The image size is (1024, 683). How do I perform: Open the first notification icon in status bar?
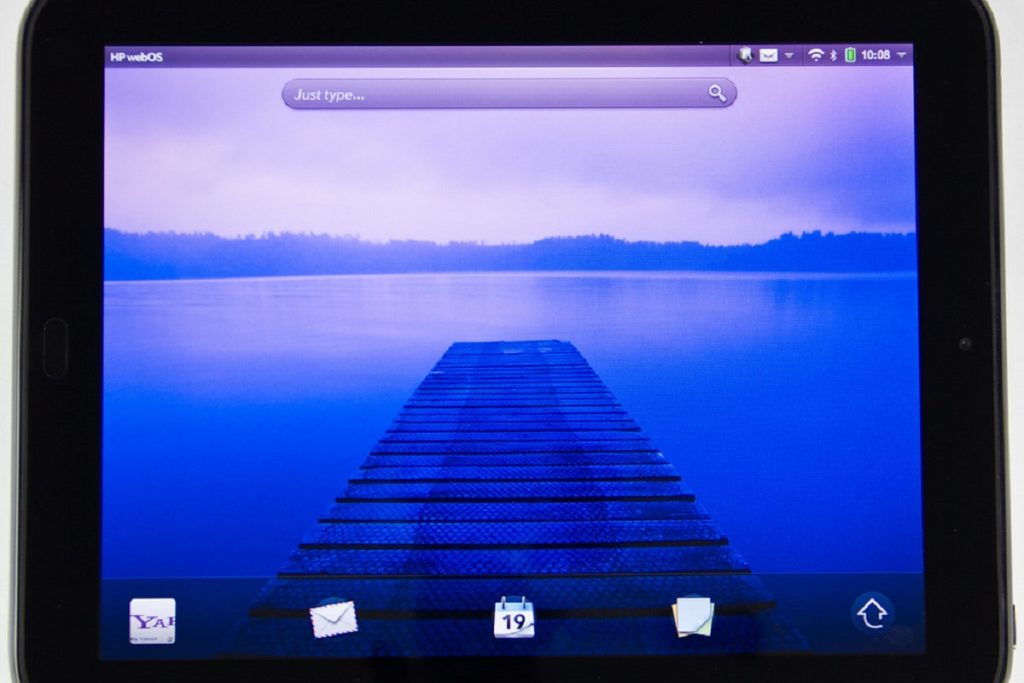[x=745, y=56]
